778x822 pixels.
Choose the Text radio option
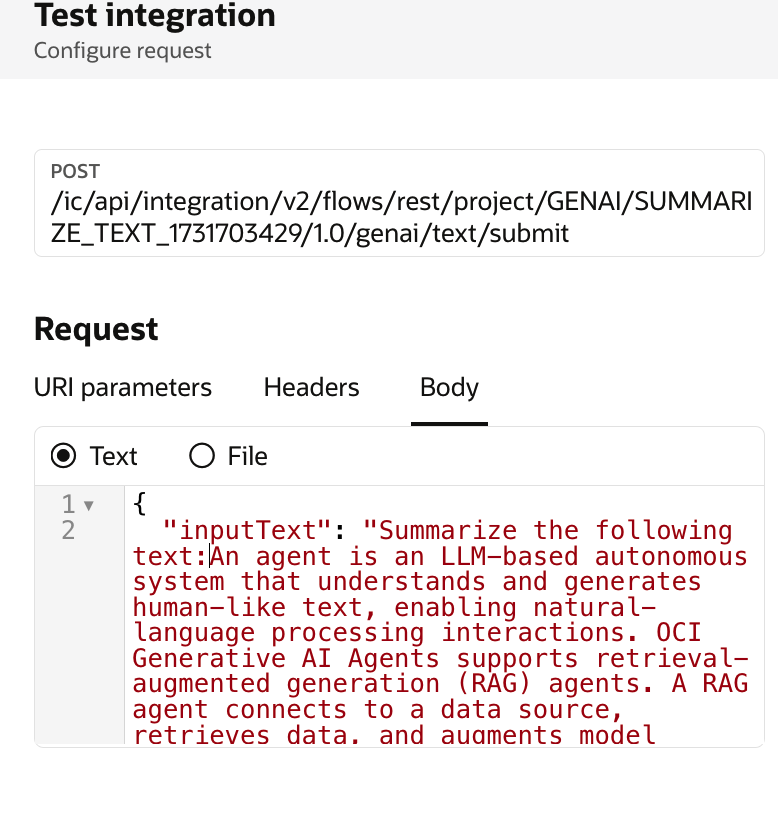[64, 457]
